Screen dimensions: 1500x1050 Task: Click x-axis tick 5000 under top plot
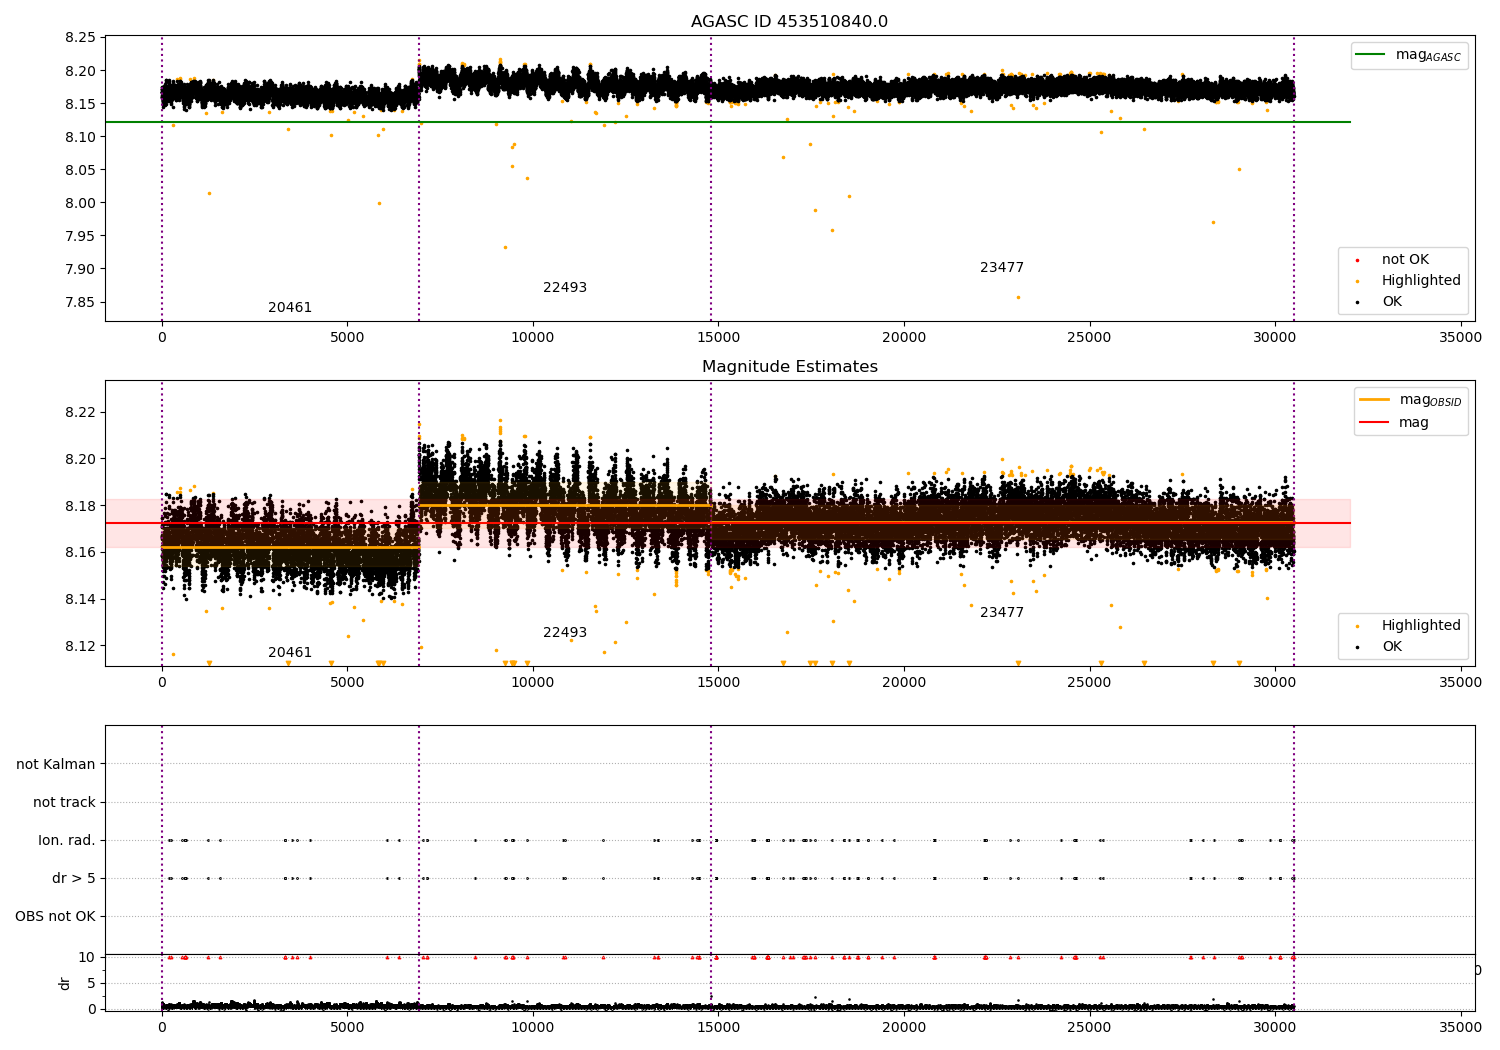click(347, 338)
